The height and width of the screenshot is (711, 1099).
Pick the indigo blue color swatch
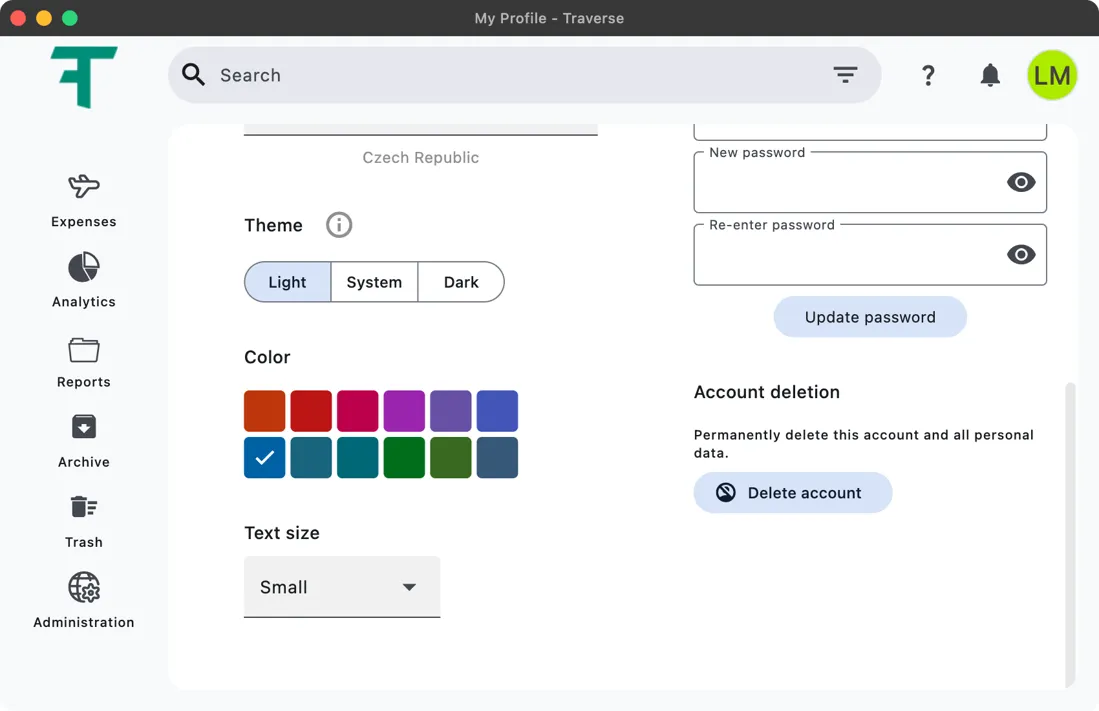click(497, 411)
